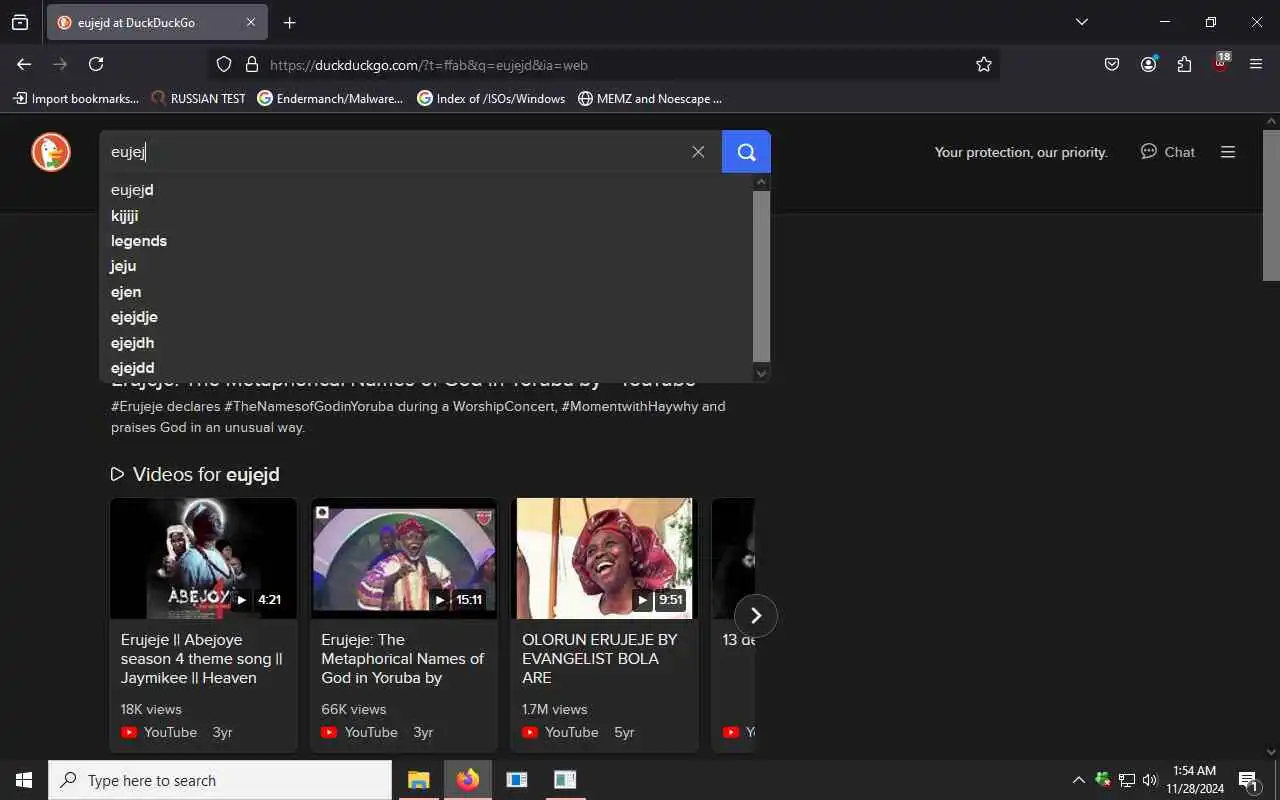Open a new tab
This screenshot has width=1280, height=800.
point(289,22)
